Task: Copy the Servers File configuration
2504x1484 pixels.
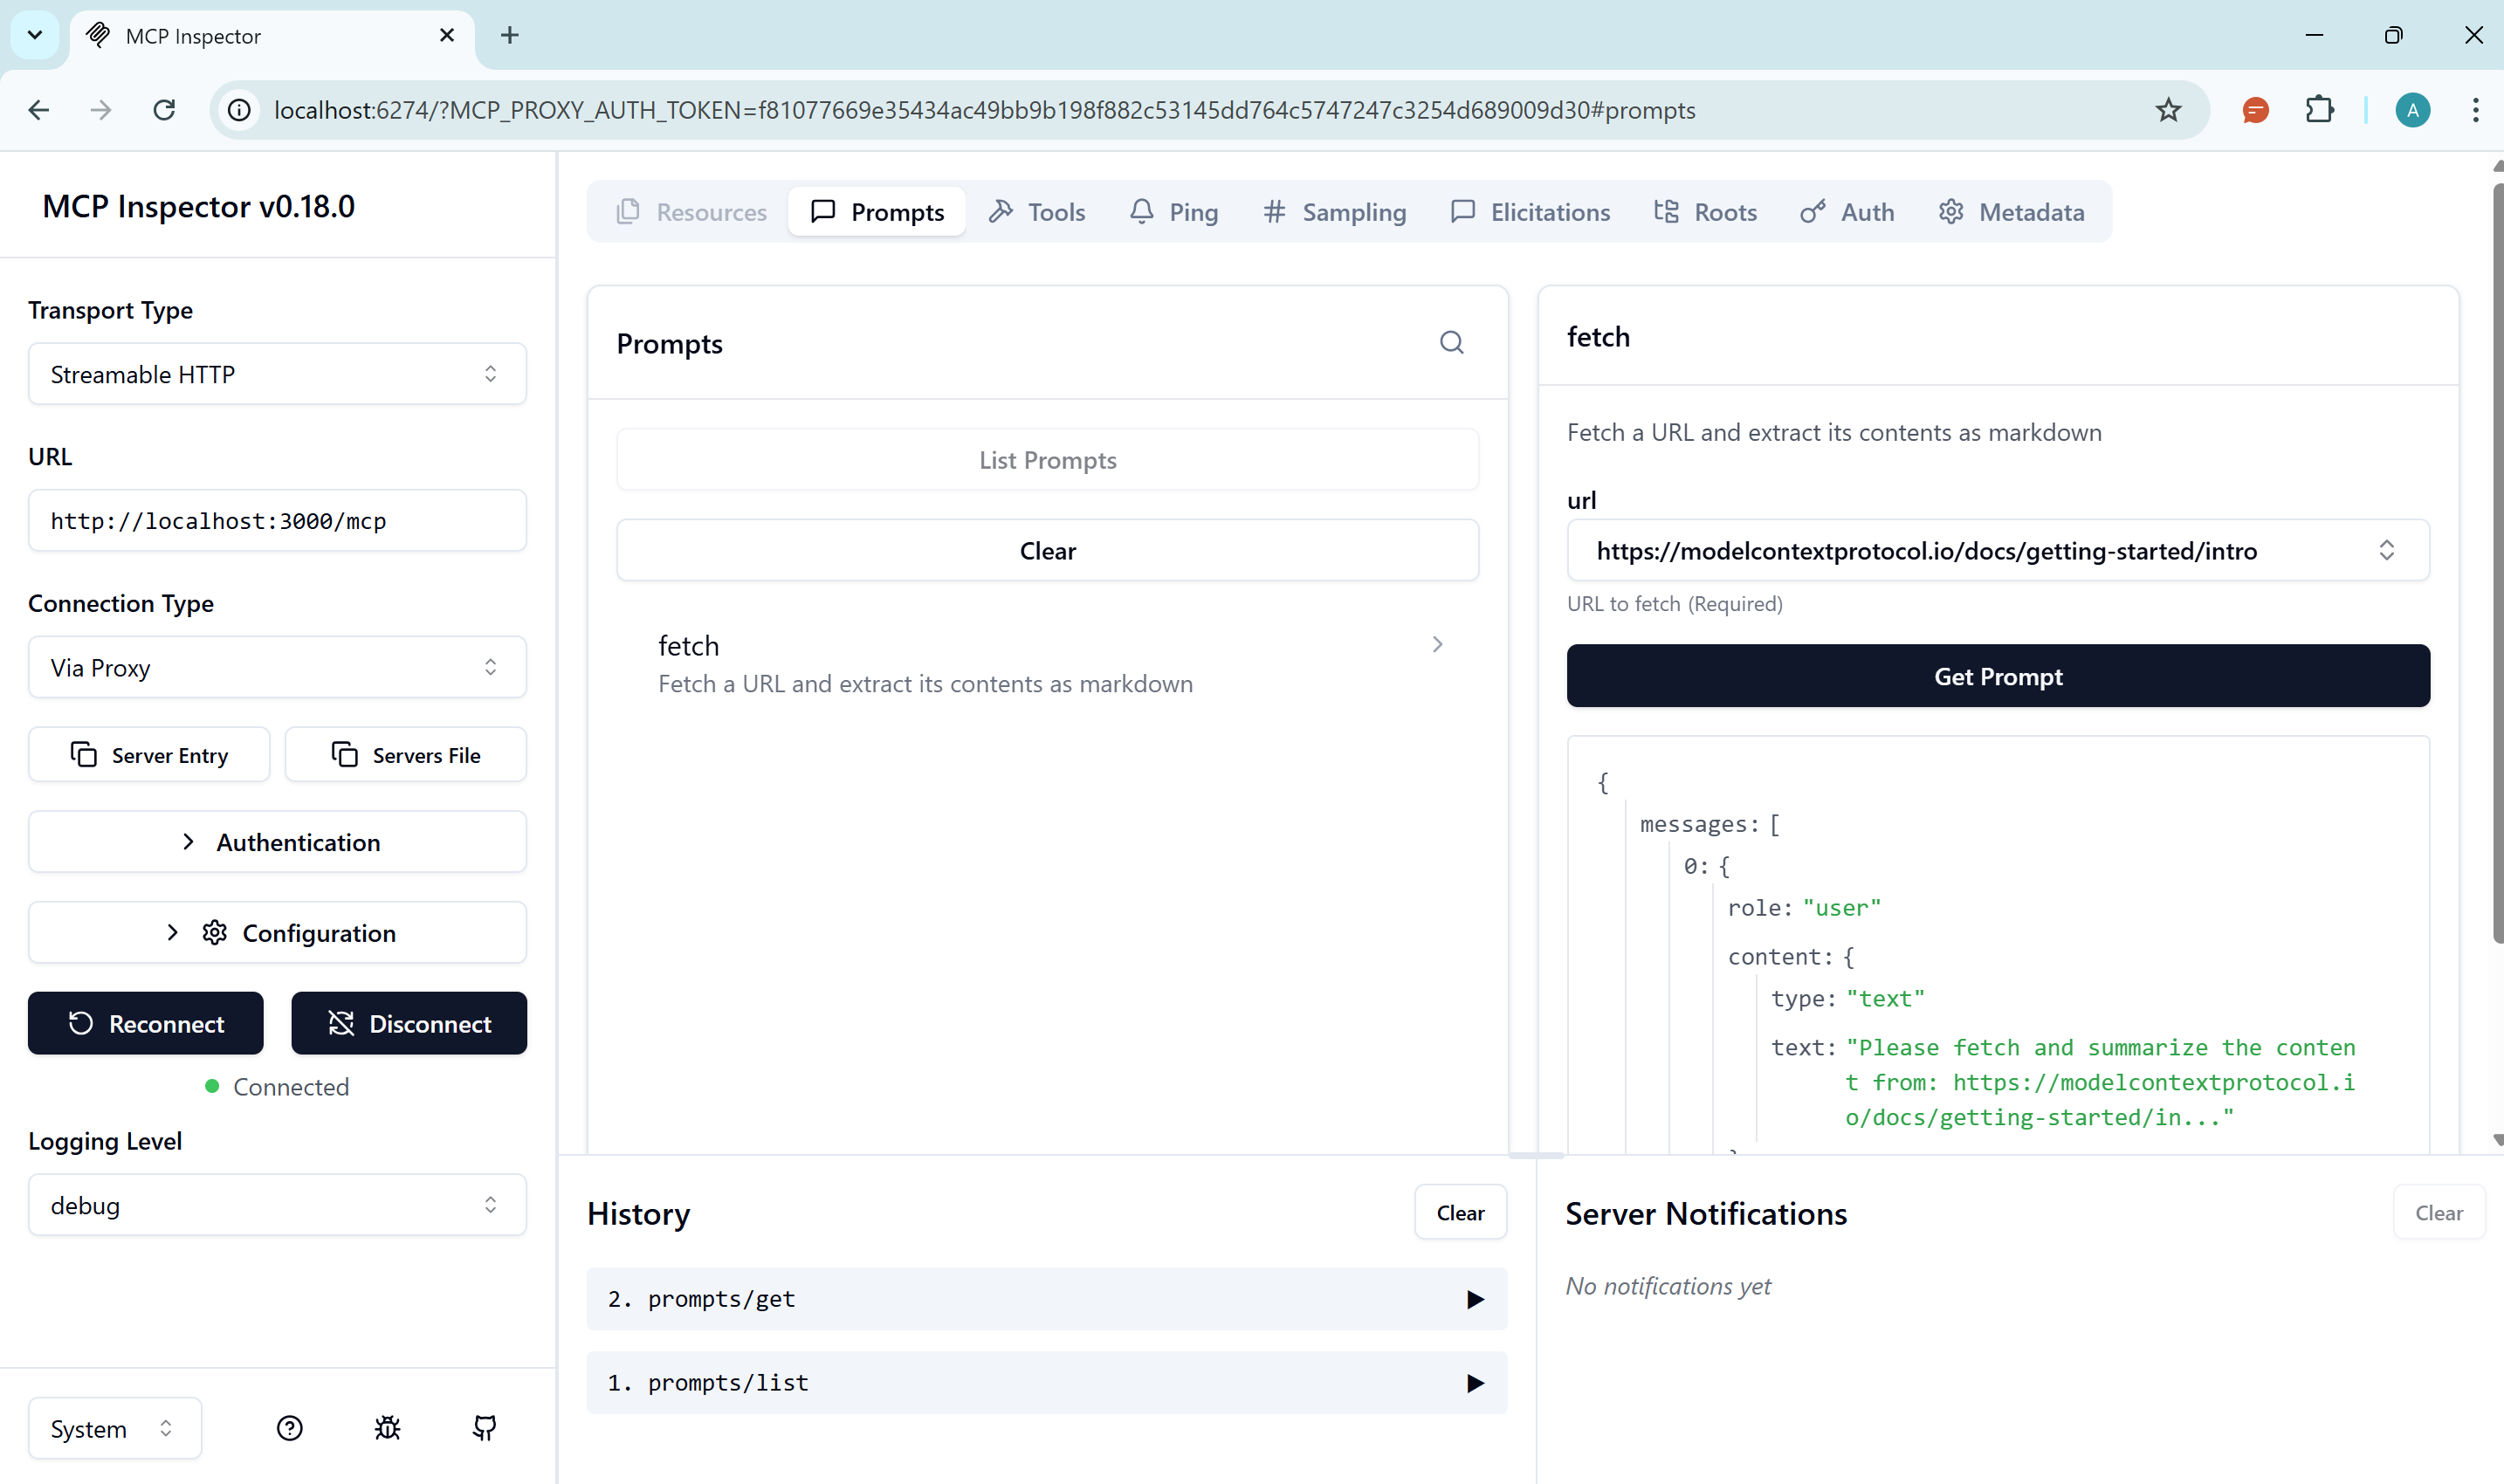Action: pos(405,754)
